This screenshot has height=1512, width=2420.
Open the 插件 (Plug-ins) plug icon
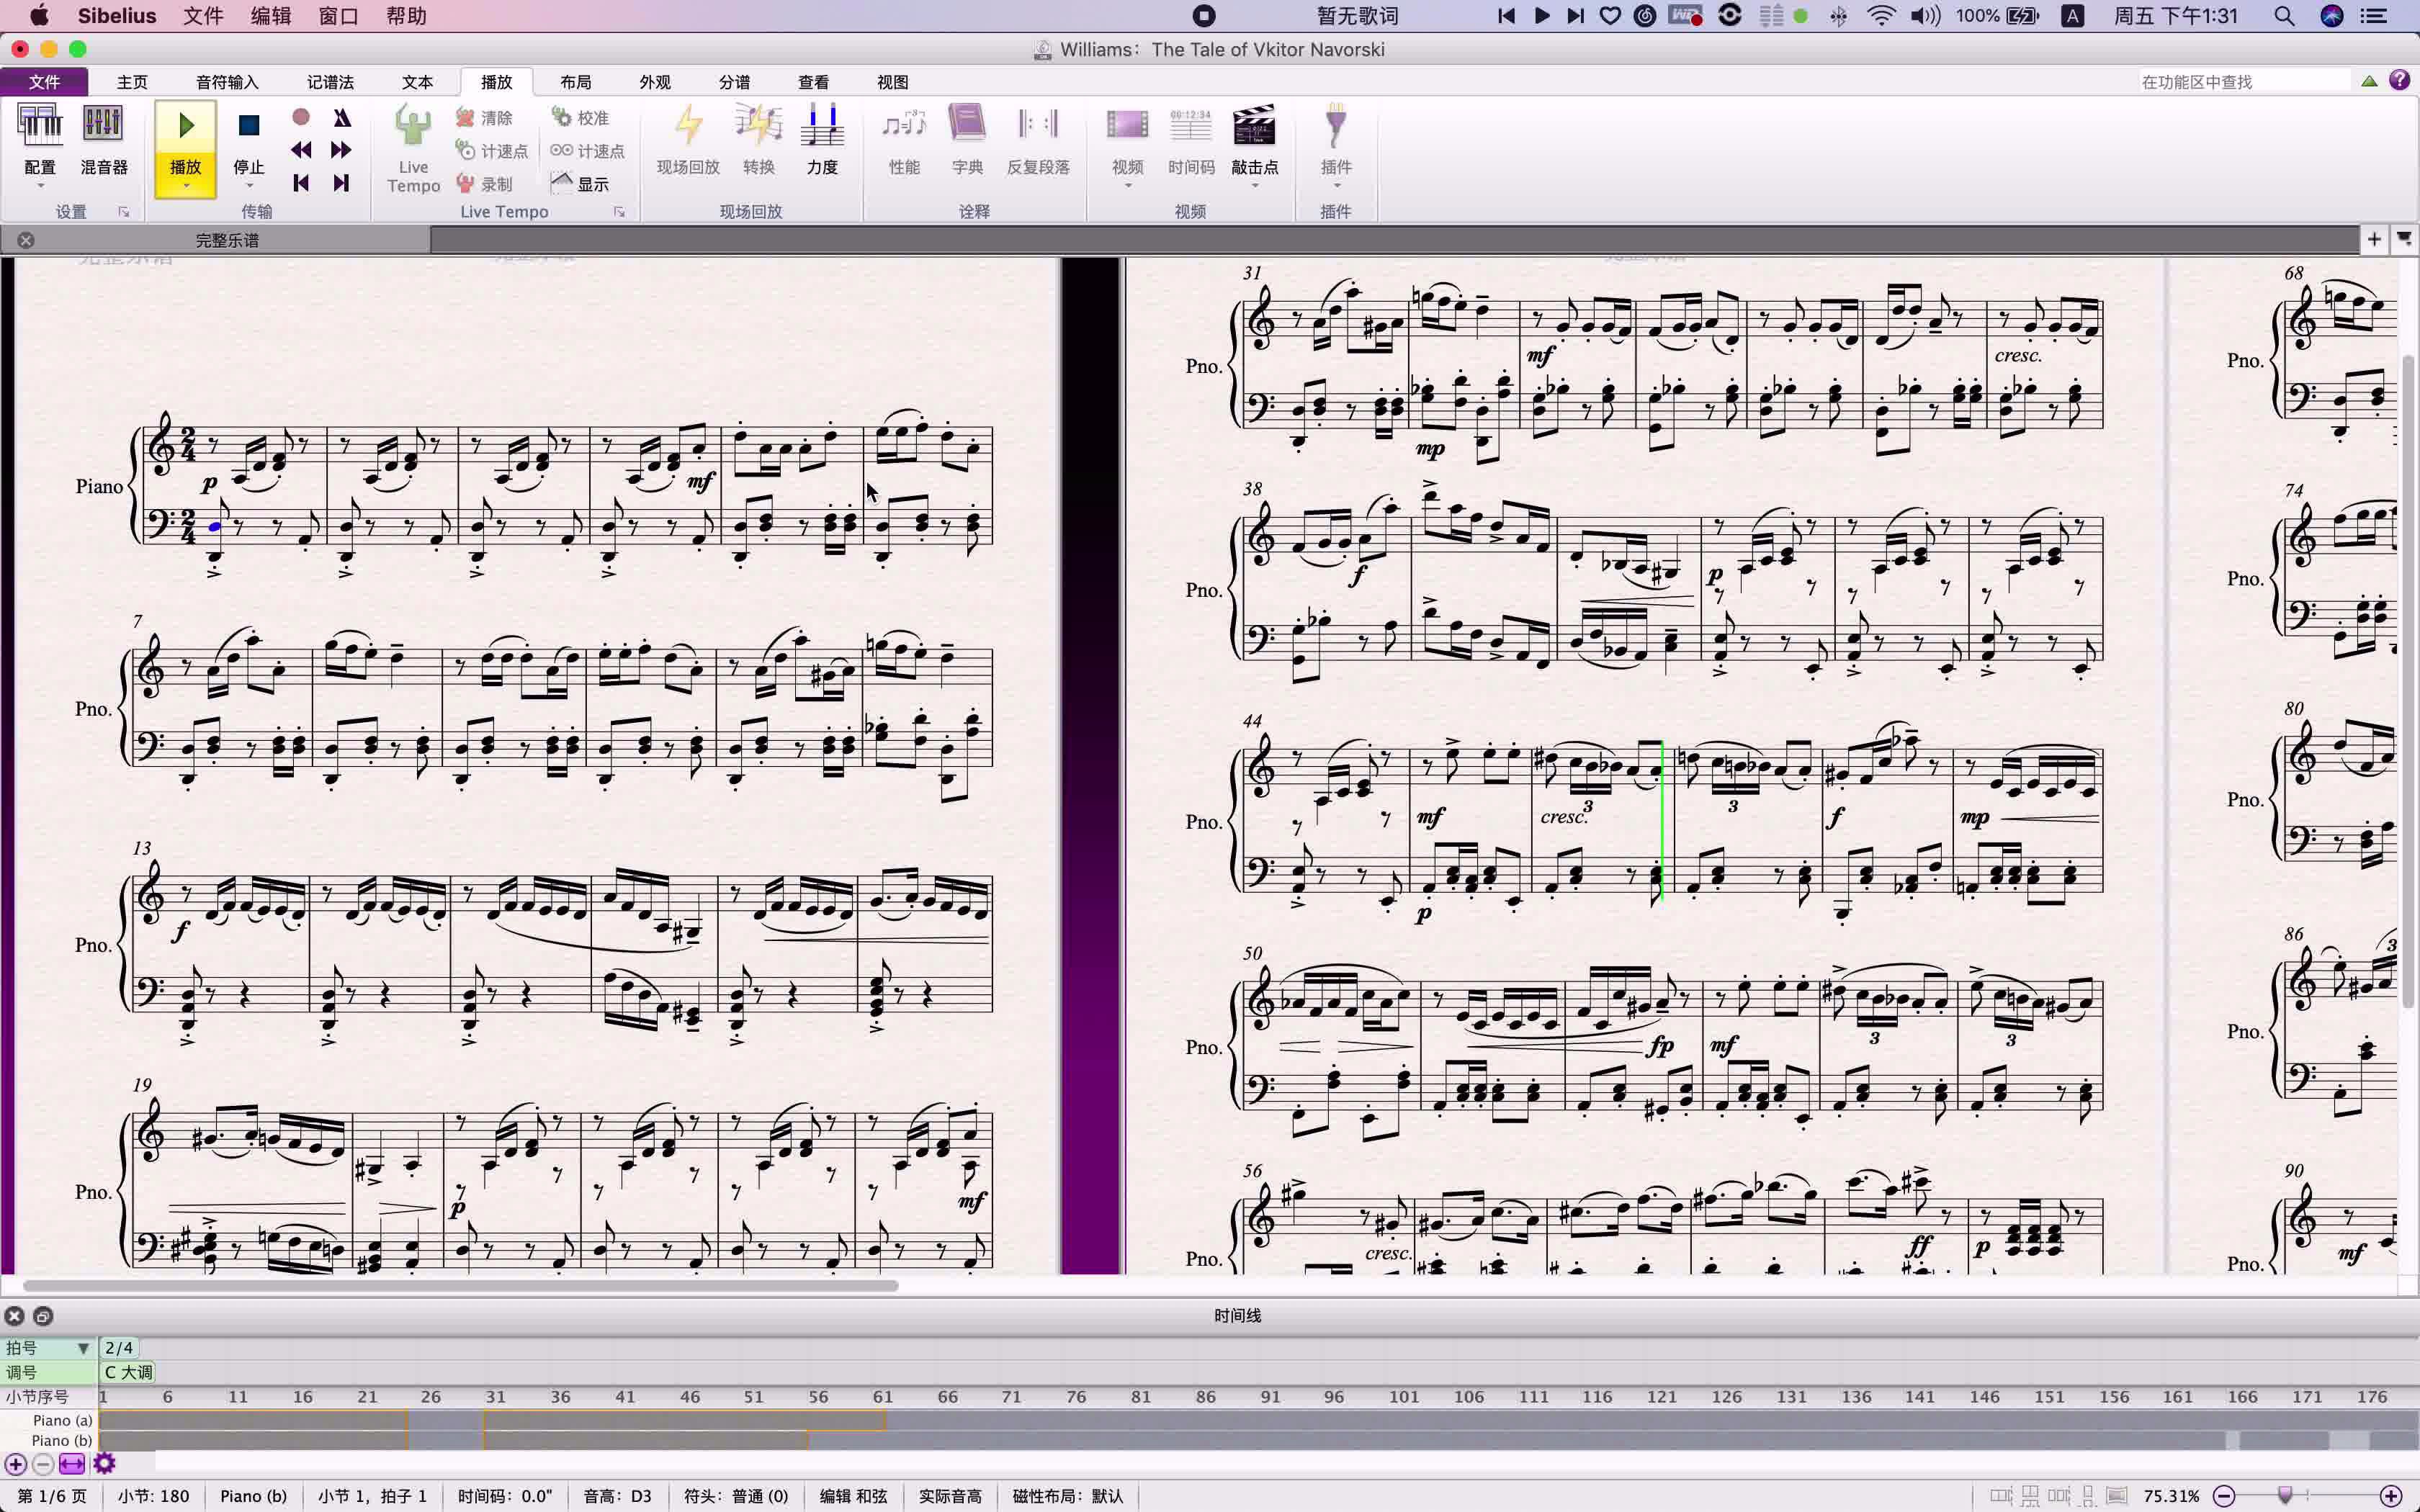click(1336, 126)
